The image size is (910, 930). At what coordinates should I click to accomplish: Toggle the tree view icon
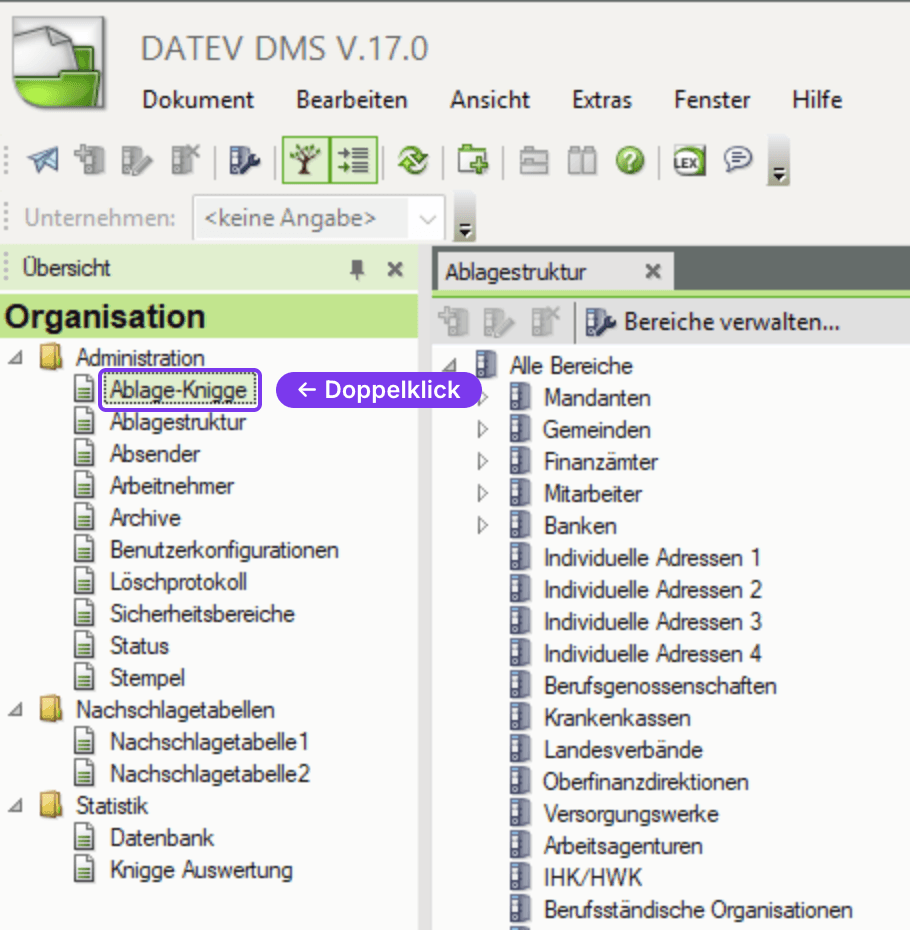click(x=306, y=160)
